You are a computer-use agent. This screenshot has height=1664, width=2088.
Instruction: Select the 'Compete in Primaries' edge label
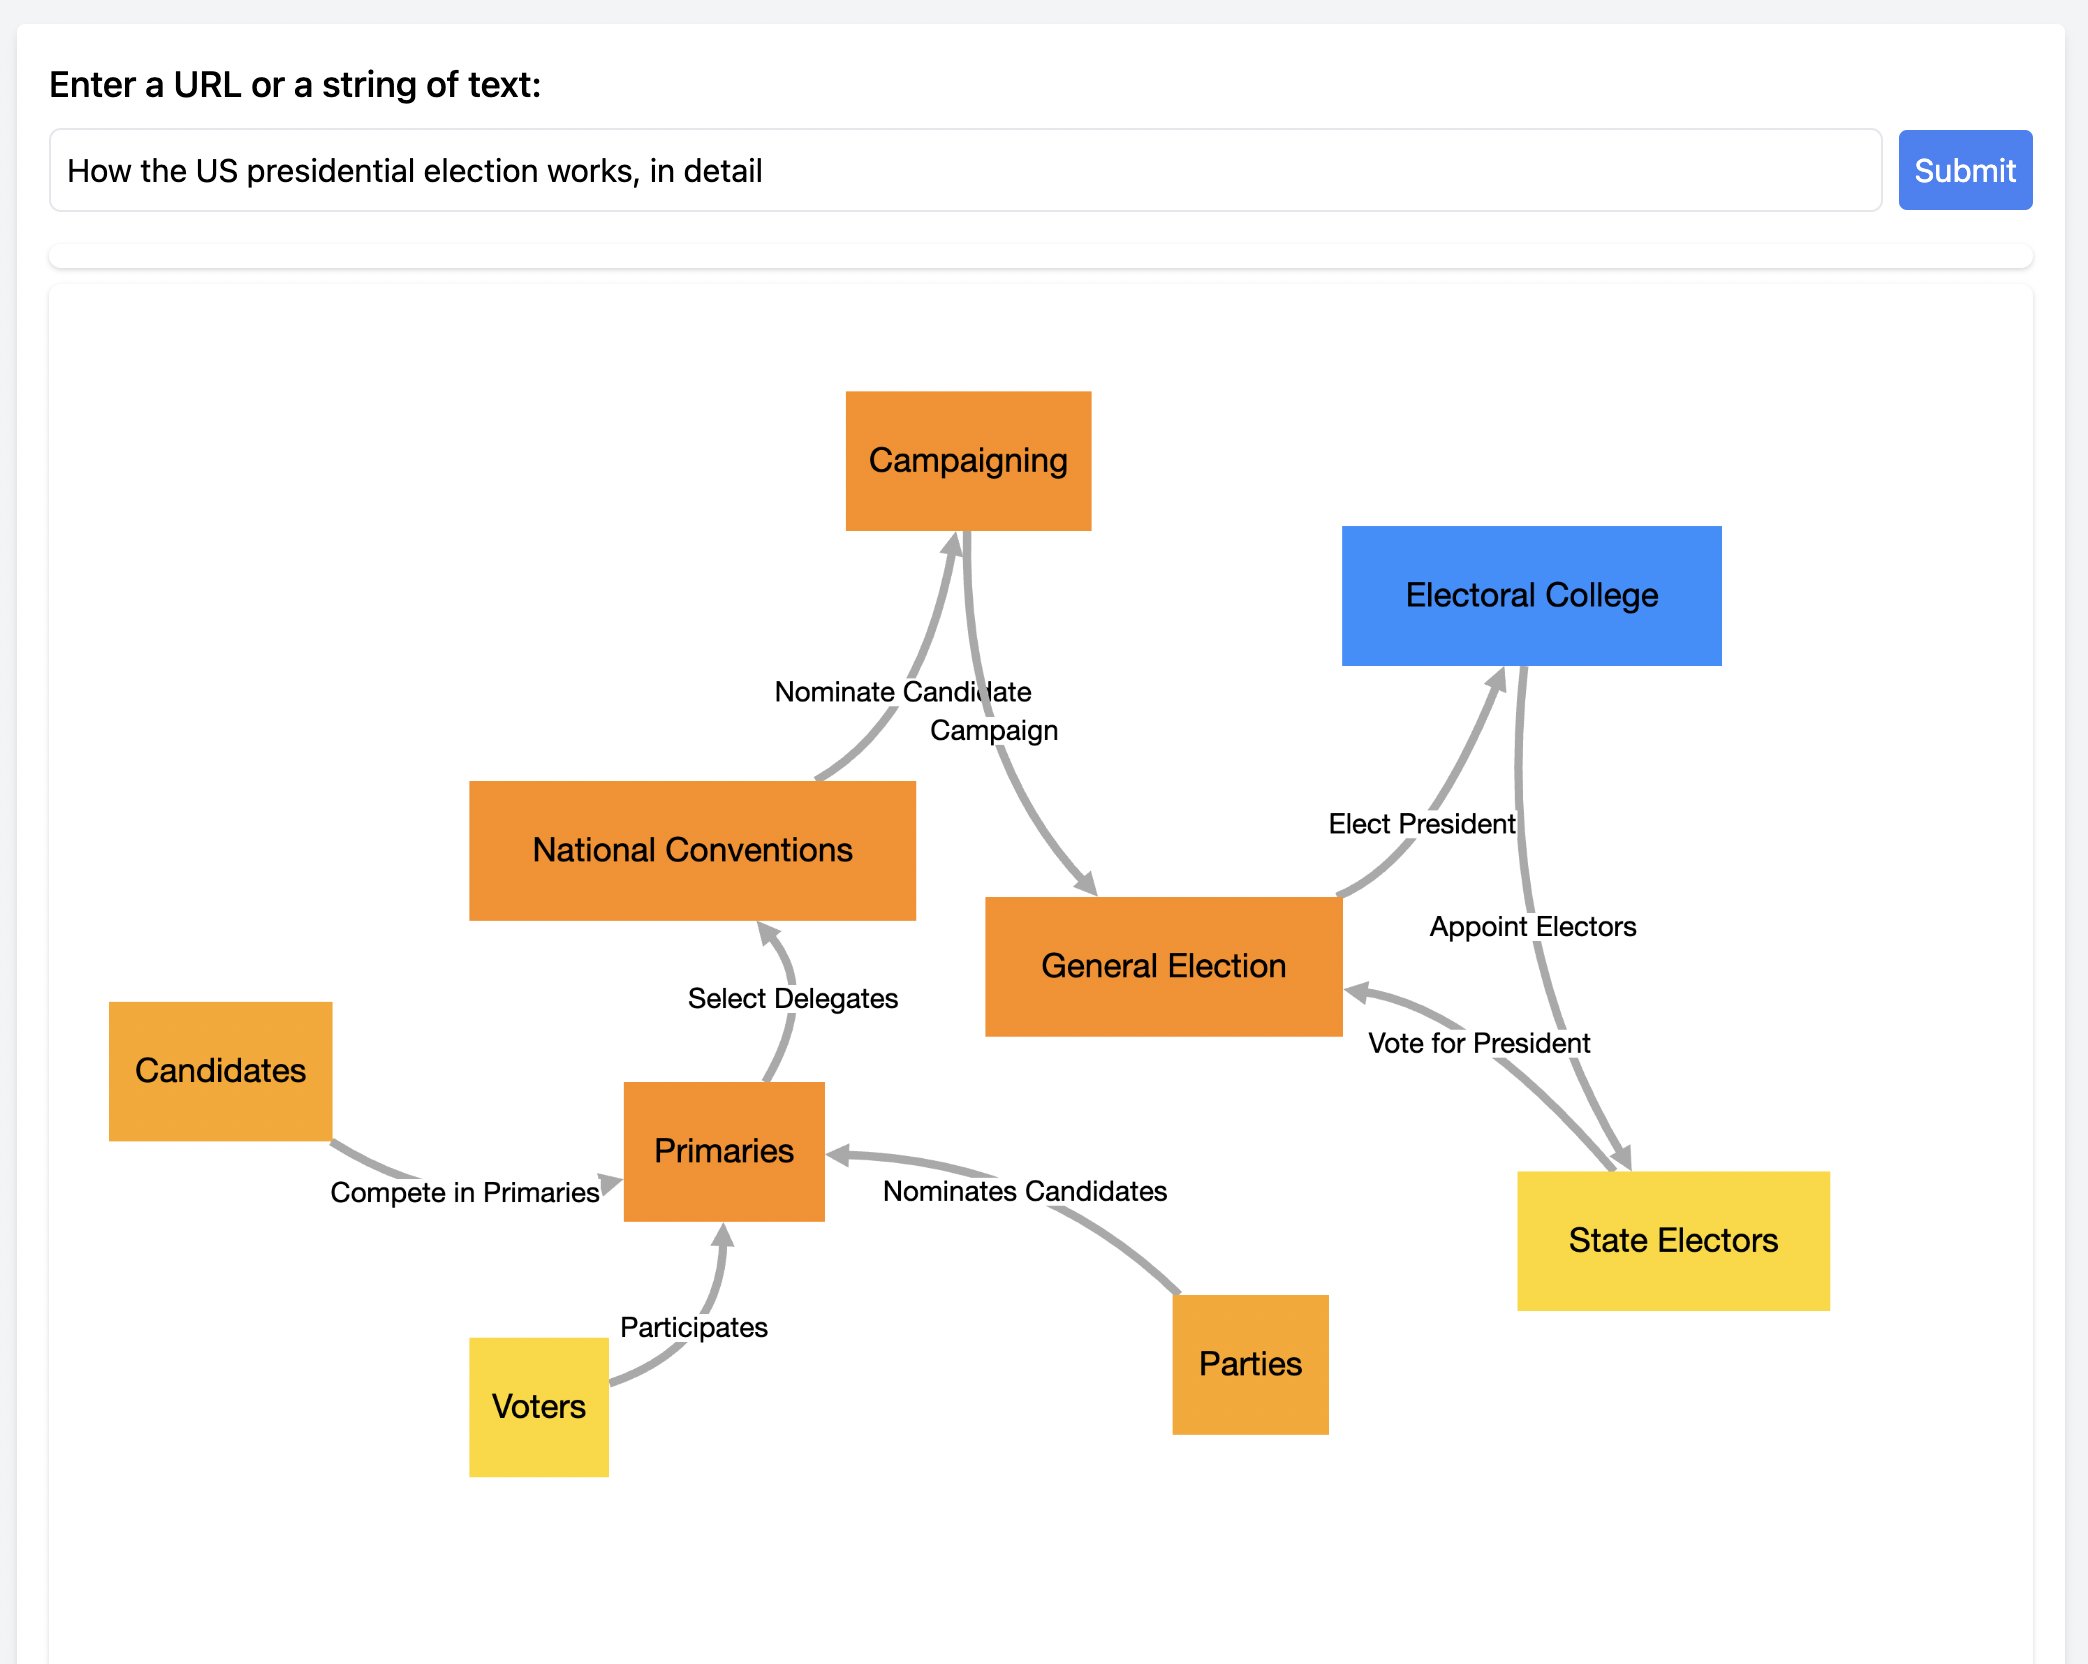[x=464, y=1192]
